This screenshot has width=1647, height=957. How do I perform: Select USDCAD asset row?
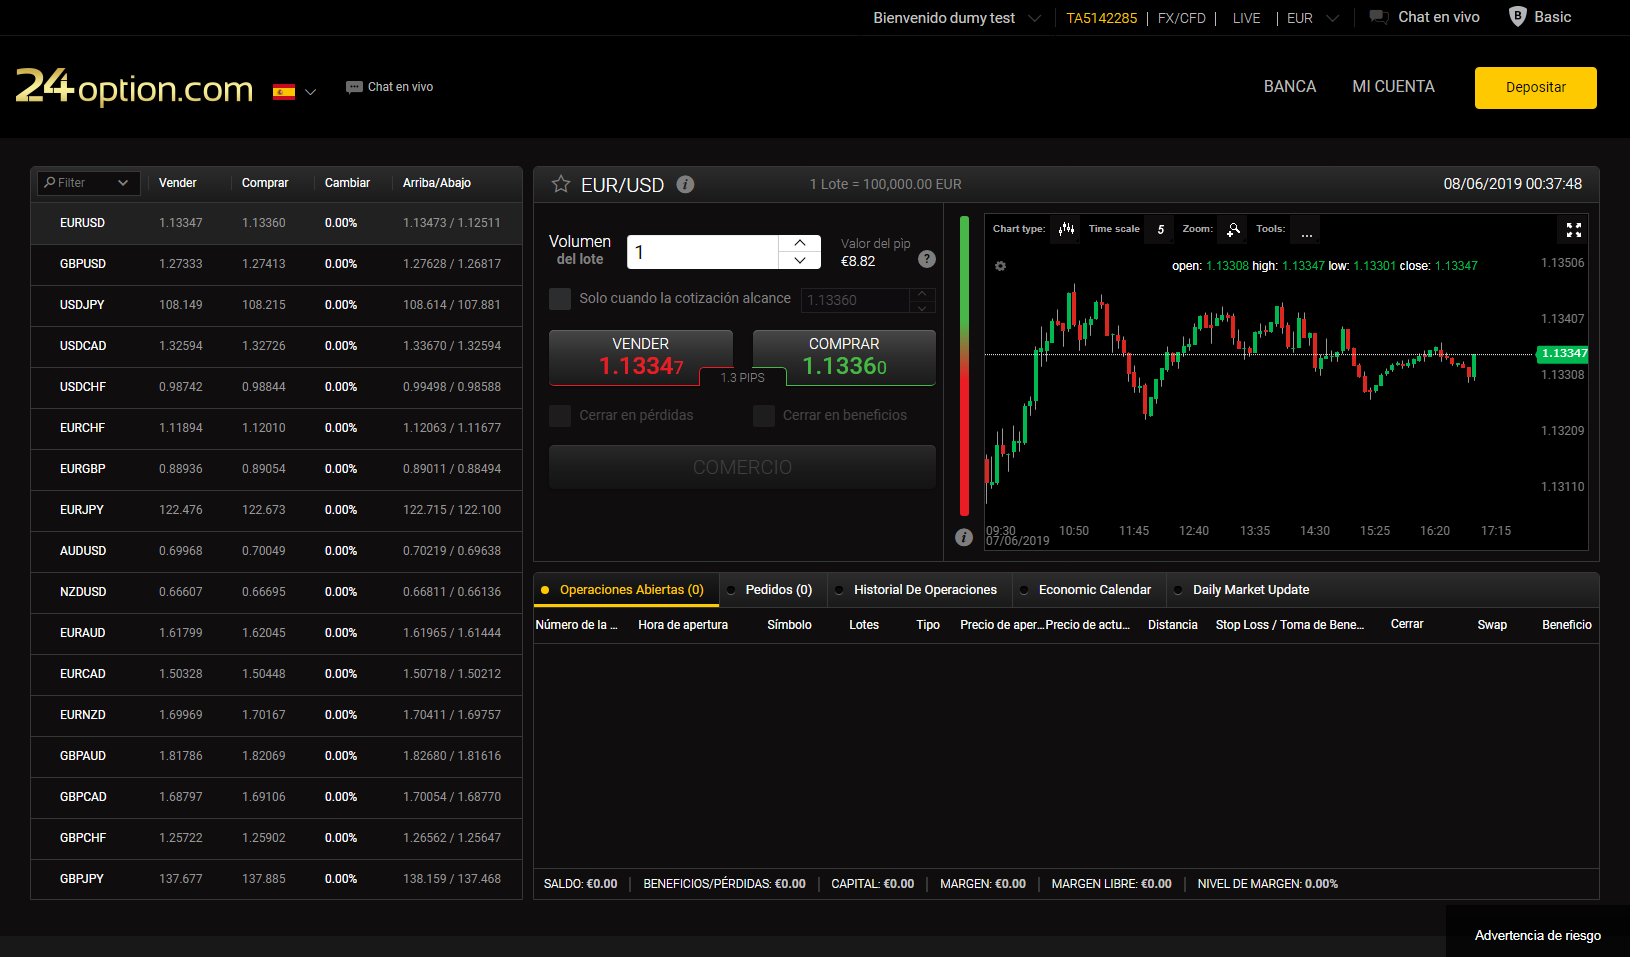[277, 346]
